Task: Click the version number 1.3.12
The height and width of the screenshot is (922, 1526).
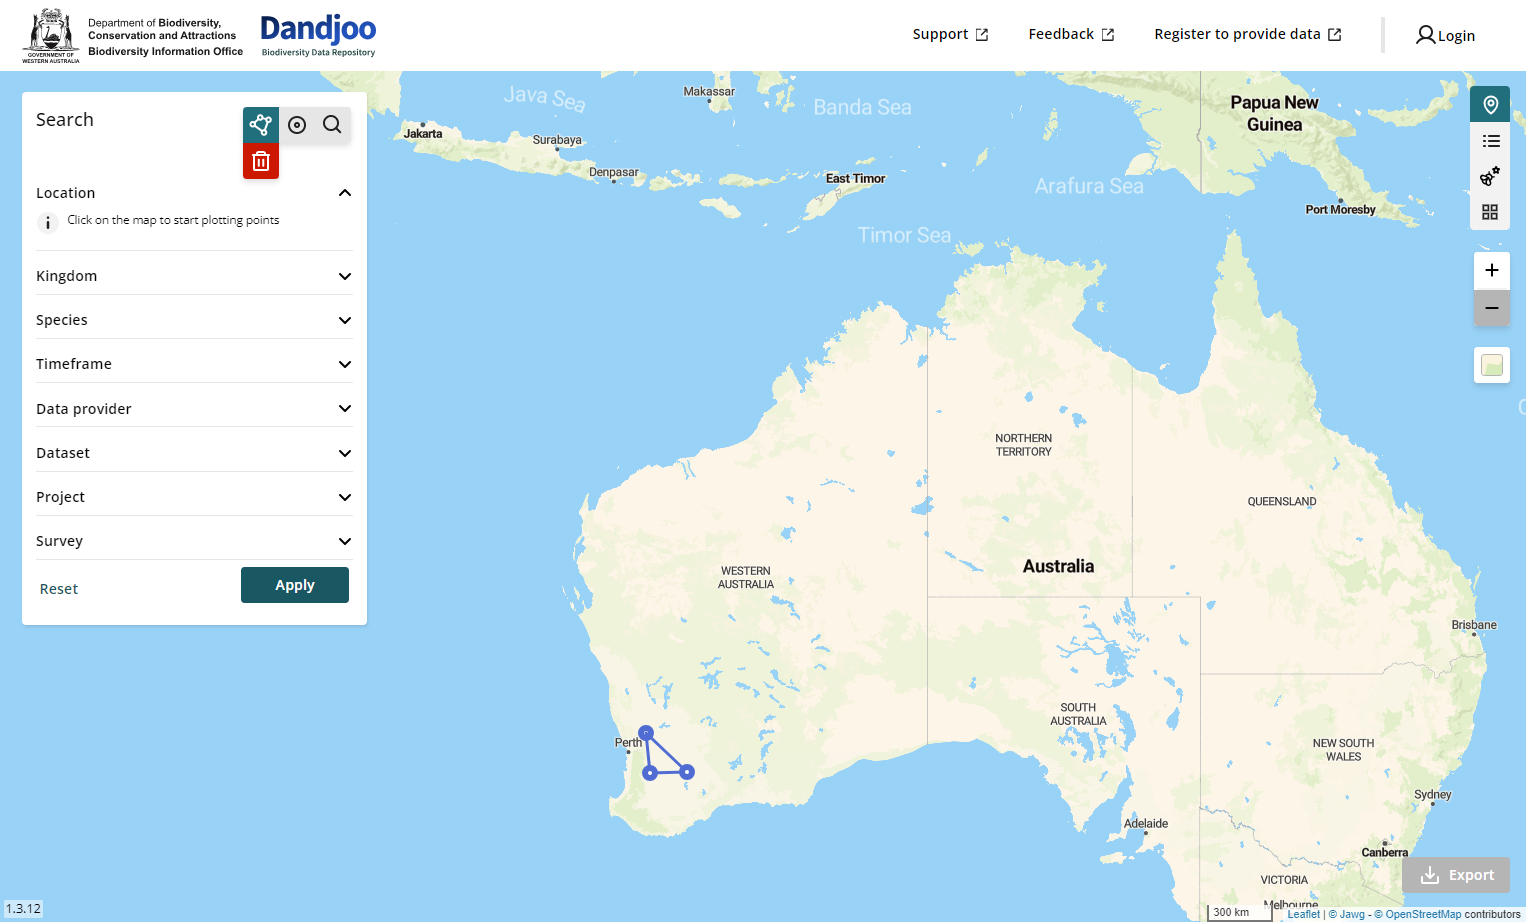Action: 23,909
